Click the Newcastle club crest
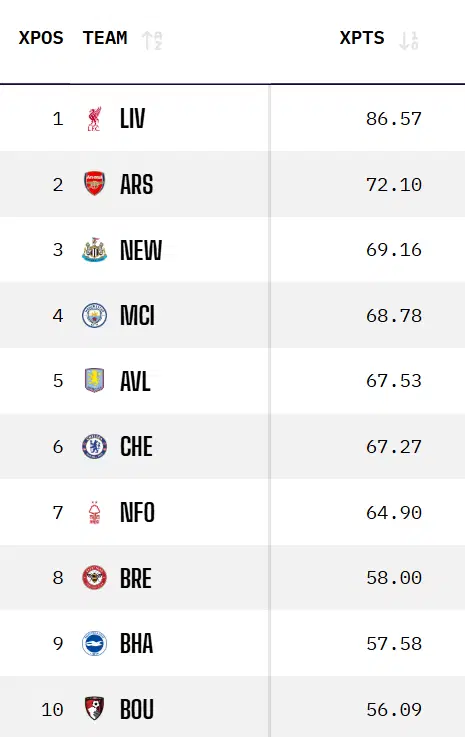This screenshot has width=465, height=737. (x=94, y=250)
